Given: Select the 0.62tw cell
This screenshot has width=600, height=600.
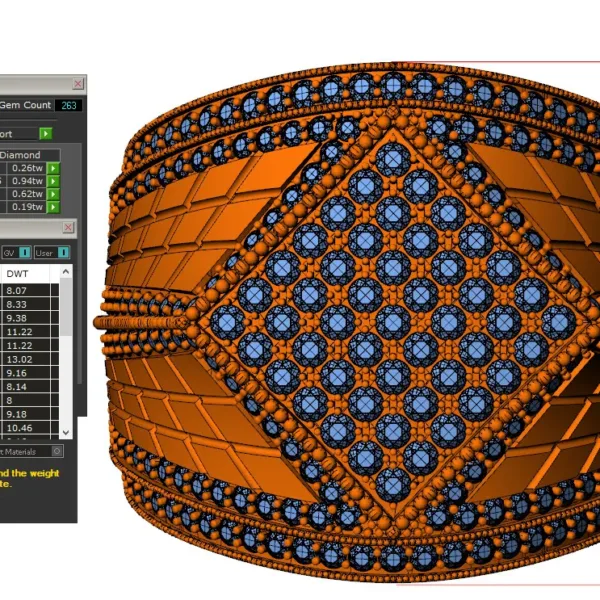Looking at the screenshot, I should pyautogui.click(x=27, y=194).
